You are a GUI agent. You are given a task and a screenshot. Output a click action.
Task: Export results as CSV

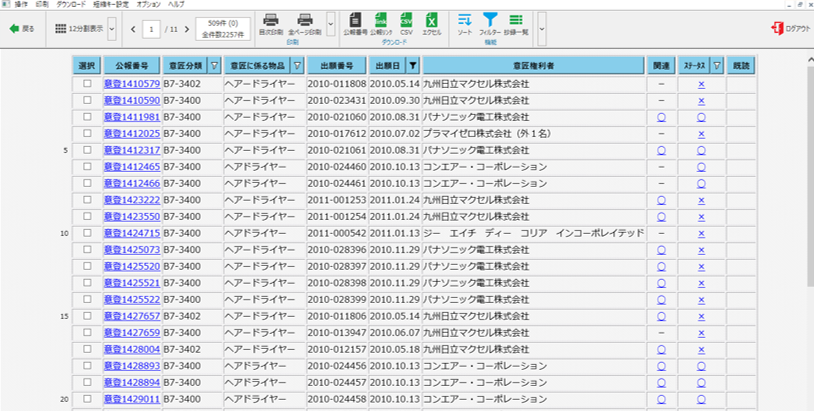[406, 24]
